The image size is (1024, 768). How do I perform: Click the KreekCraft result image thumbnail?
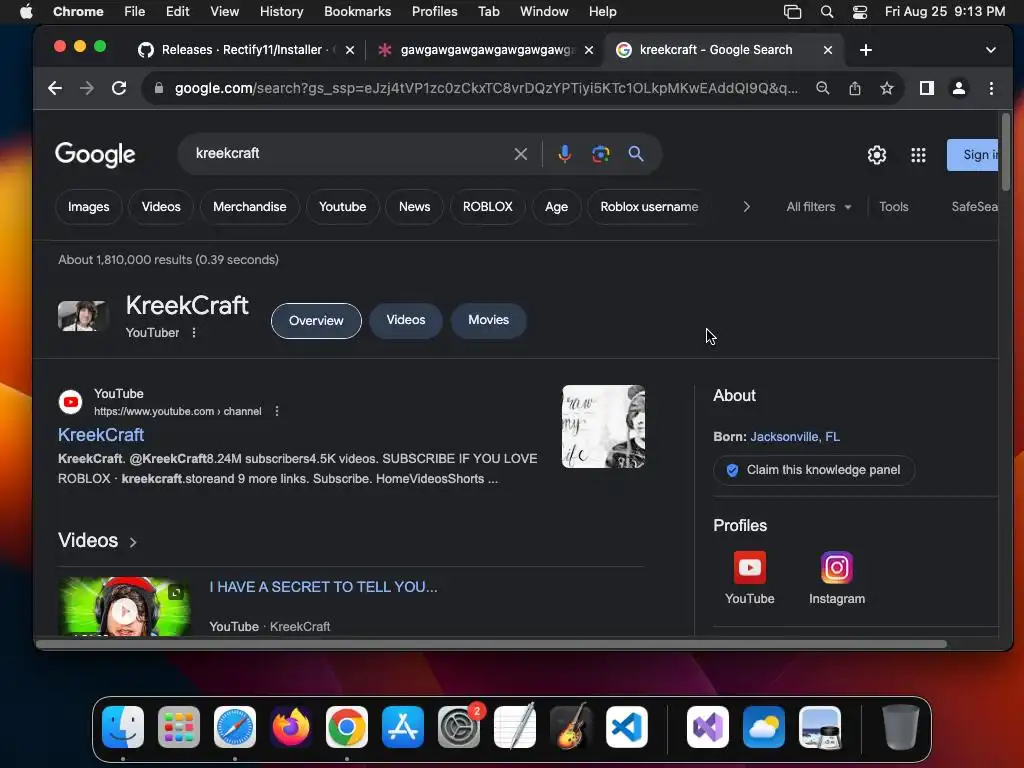tap(603, 426)
